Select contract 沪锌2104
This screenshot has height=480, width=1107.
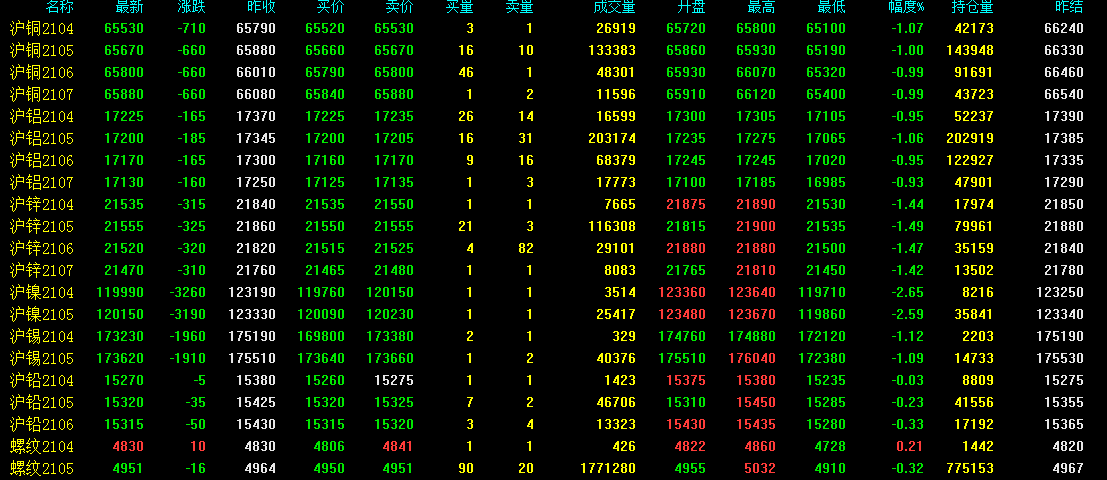42,205
